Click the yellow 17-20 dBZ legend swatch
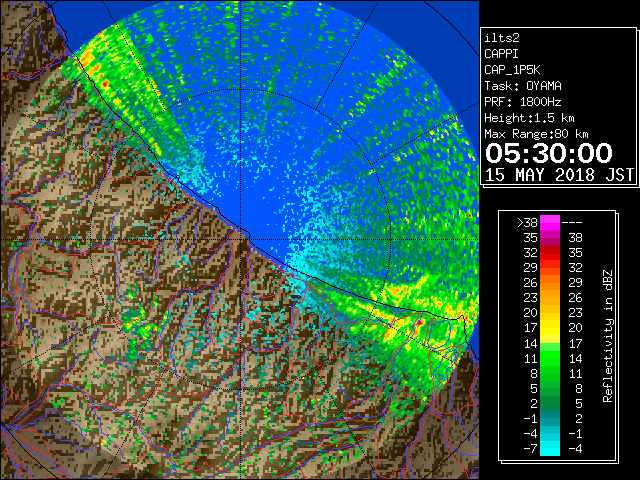 (550, 328)
